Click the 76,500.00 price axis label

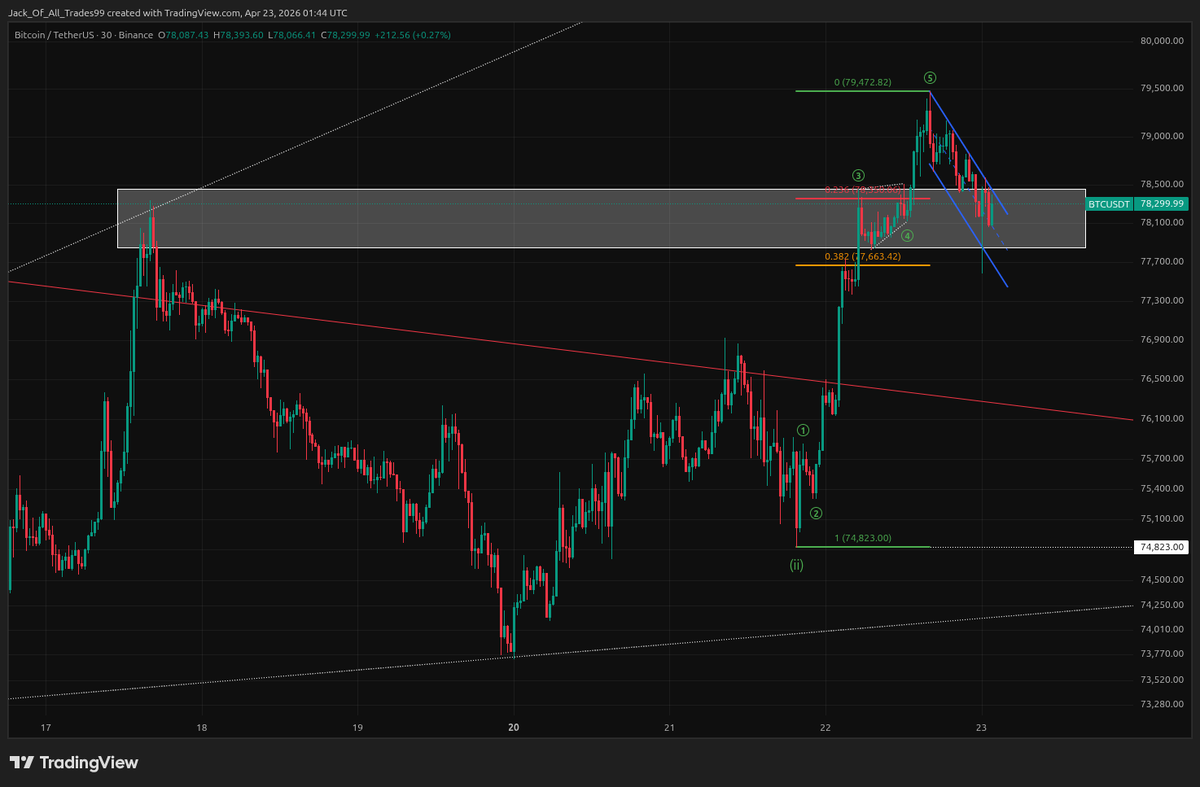coord(1162,380)
